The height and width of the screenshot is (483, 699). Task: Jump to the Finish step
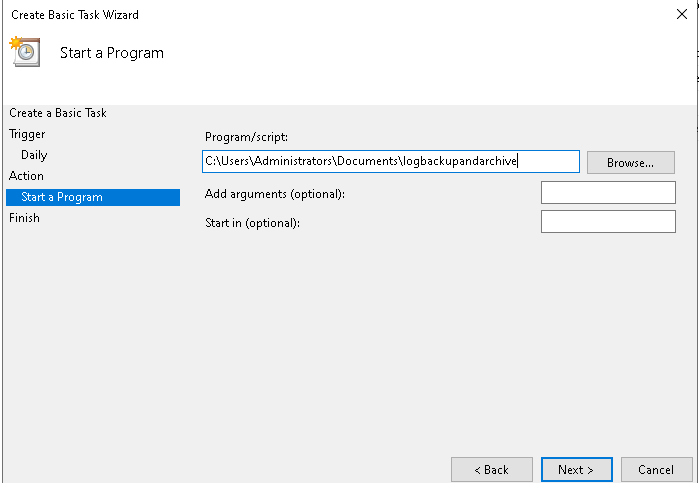[x=25, y=218]
